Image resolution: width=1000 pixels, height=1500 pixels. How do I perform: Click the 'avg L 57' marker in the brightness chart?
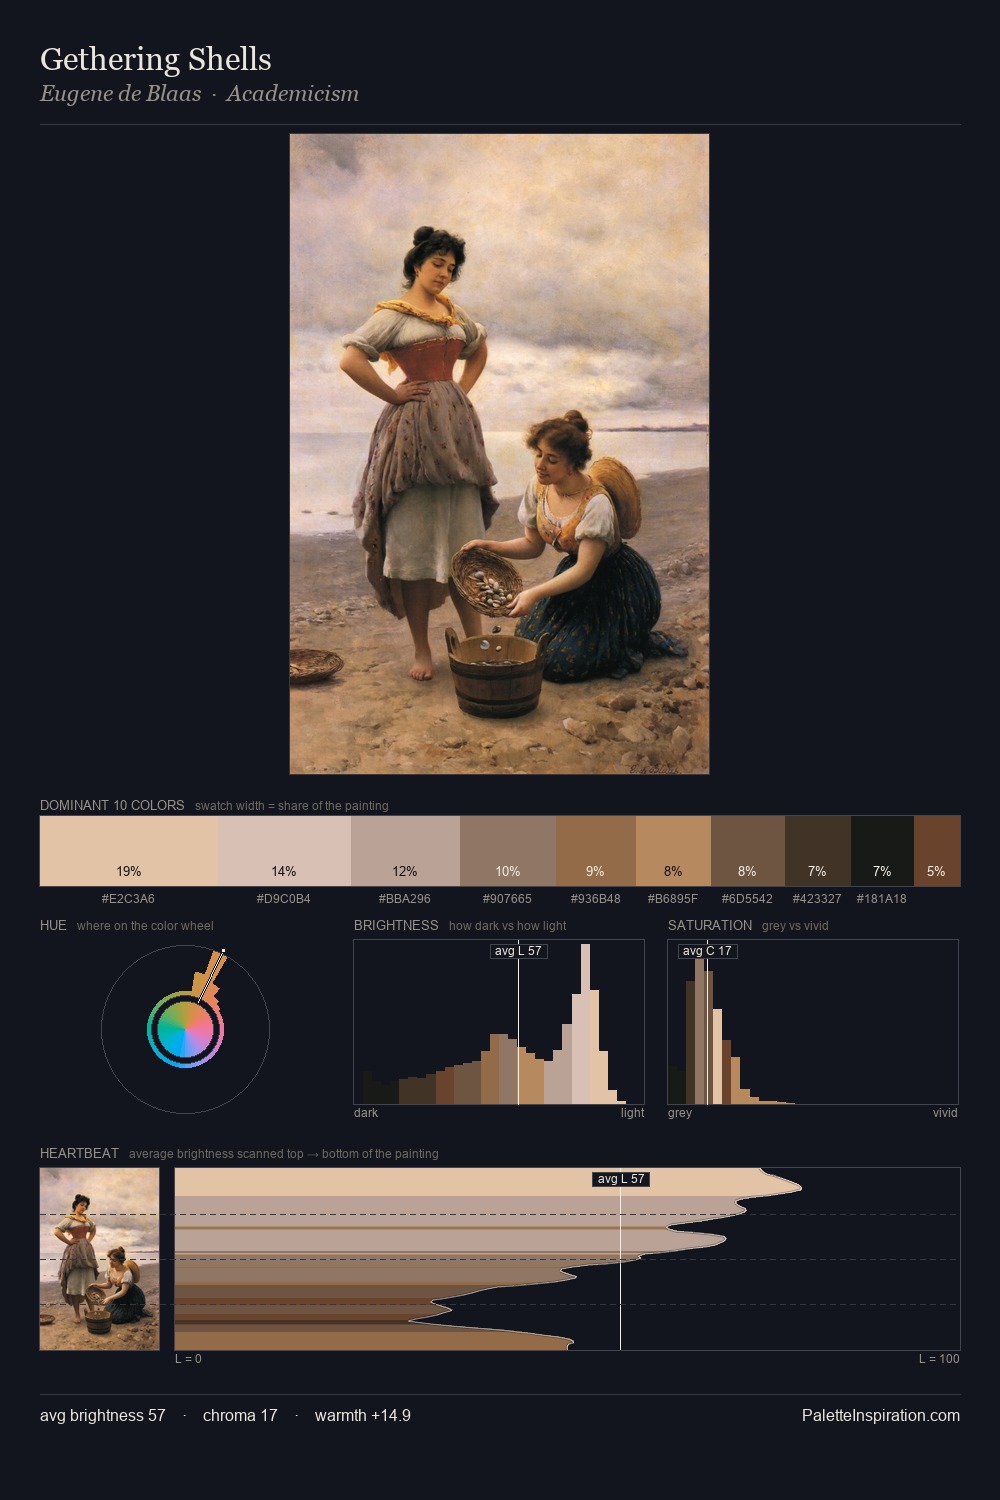coord(518,951)
